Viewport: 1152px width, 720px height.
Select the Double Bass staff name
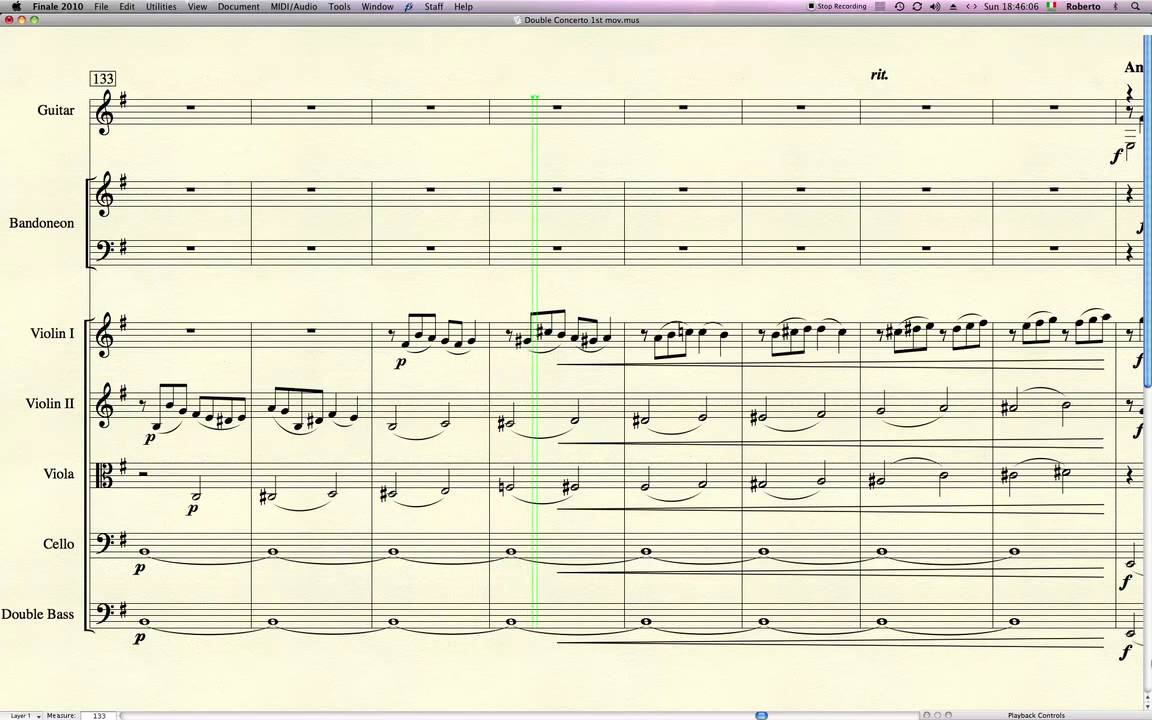(x=37, y=613)
